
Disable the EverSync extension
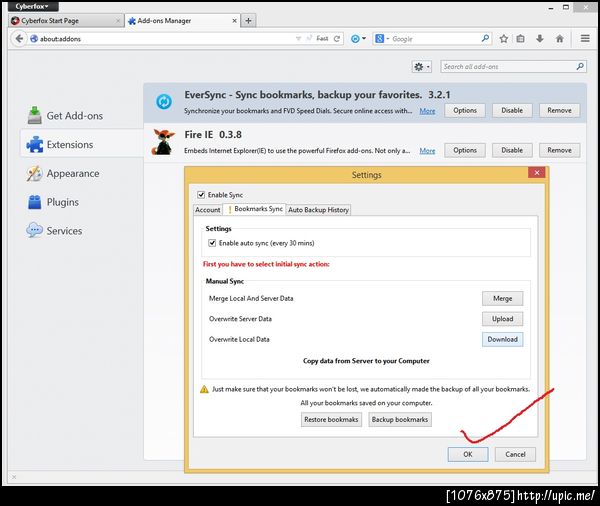pos(512,111)
